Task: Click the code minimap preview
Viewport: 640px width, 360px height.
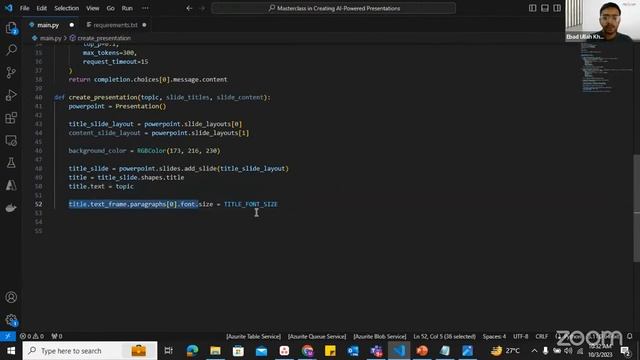Action: tap(605, 67)
